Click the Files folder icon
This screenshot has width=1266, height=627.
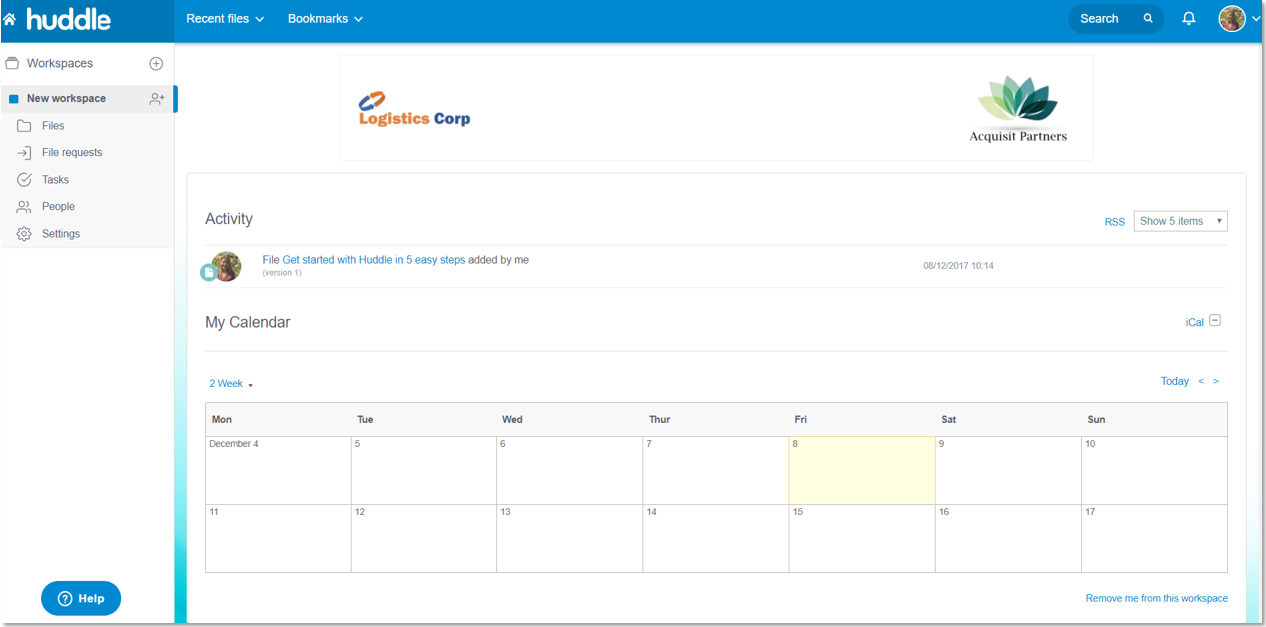coord(24,126)
